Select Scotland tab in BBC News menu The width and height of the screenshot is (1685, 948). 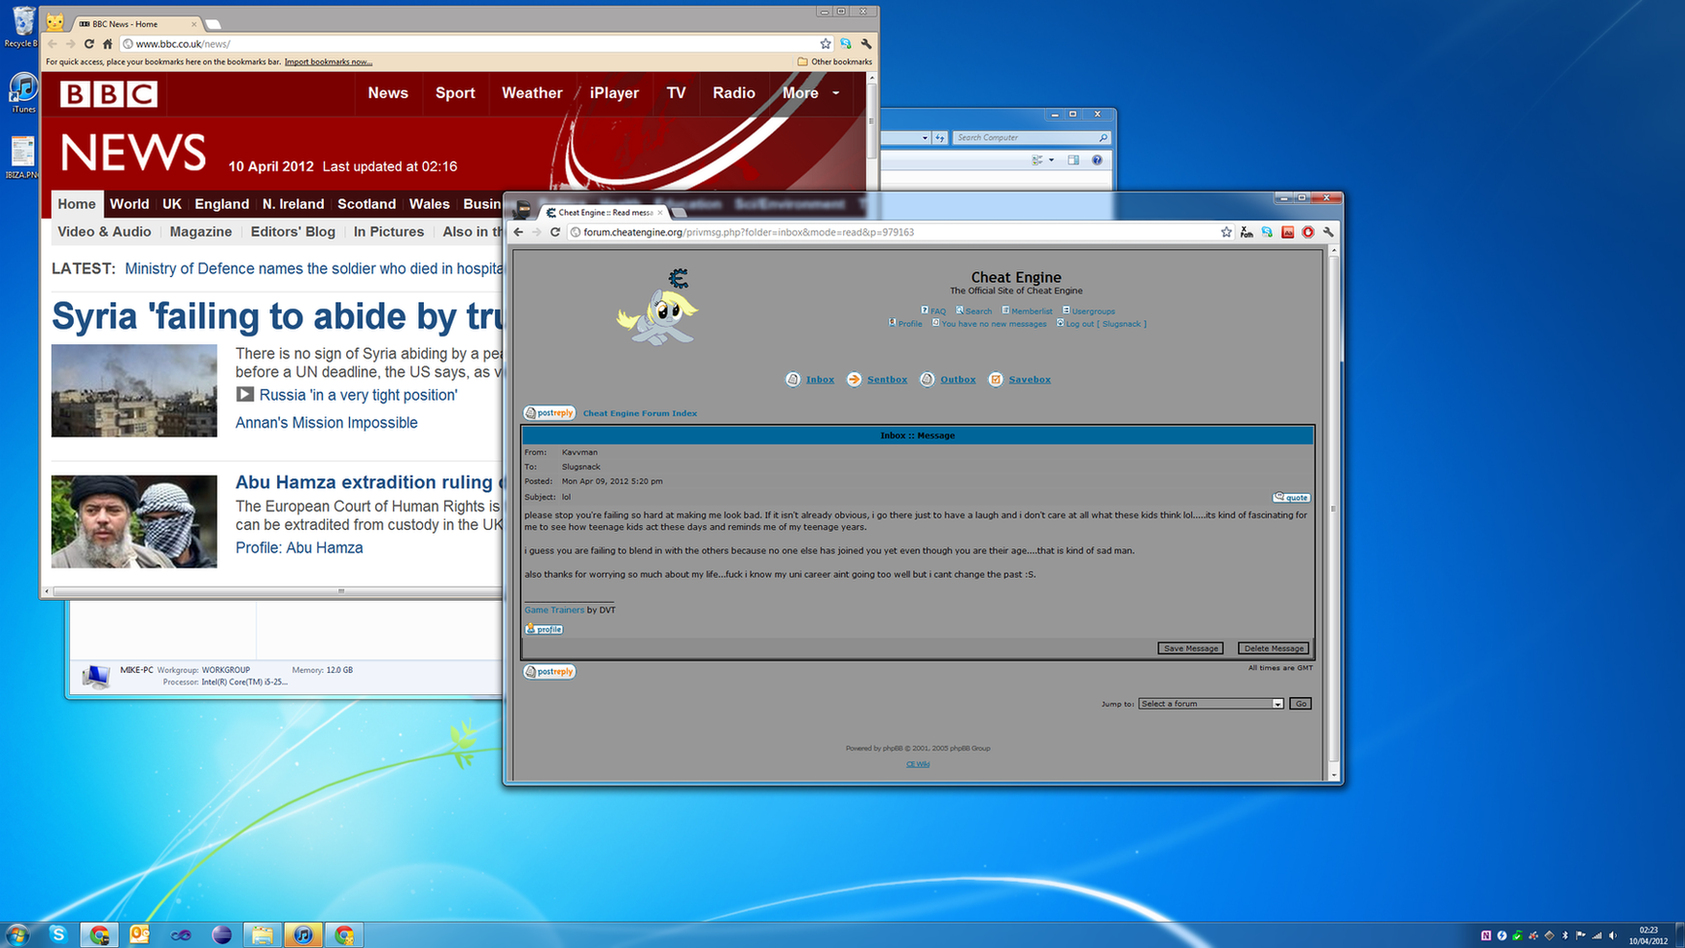pos(366,204)
